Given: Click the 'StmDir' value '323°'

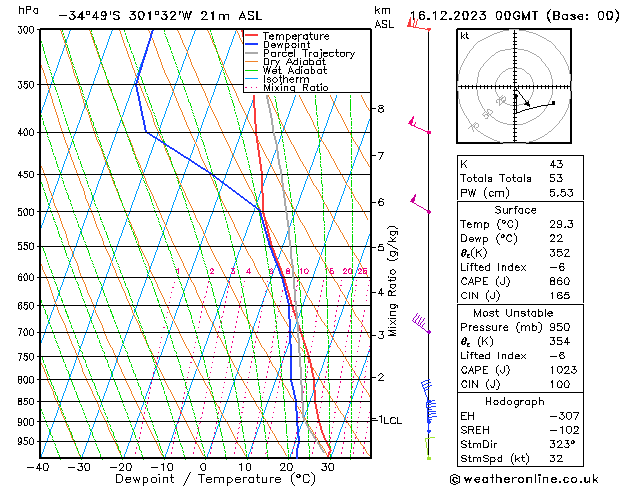Looking at the screenshot, I should 562,444.
